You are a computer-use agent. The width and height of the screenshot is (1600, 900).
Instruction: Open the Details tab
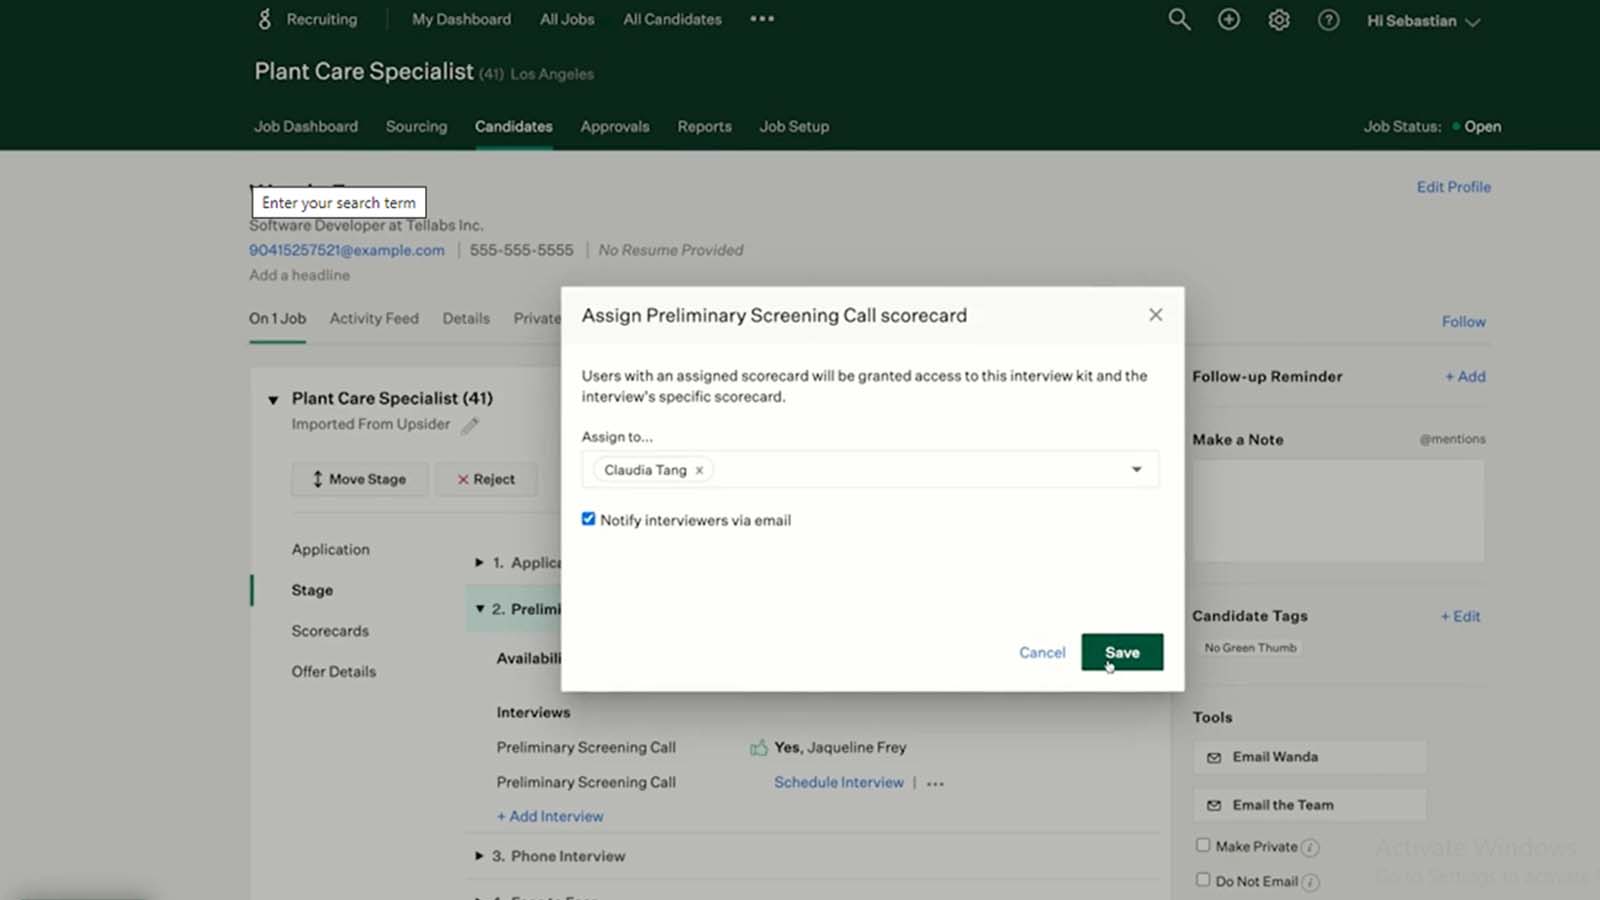pyautogui.click(x=466, y=319)
